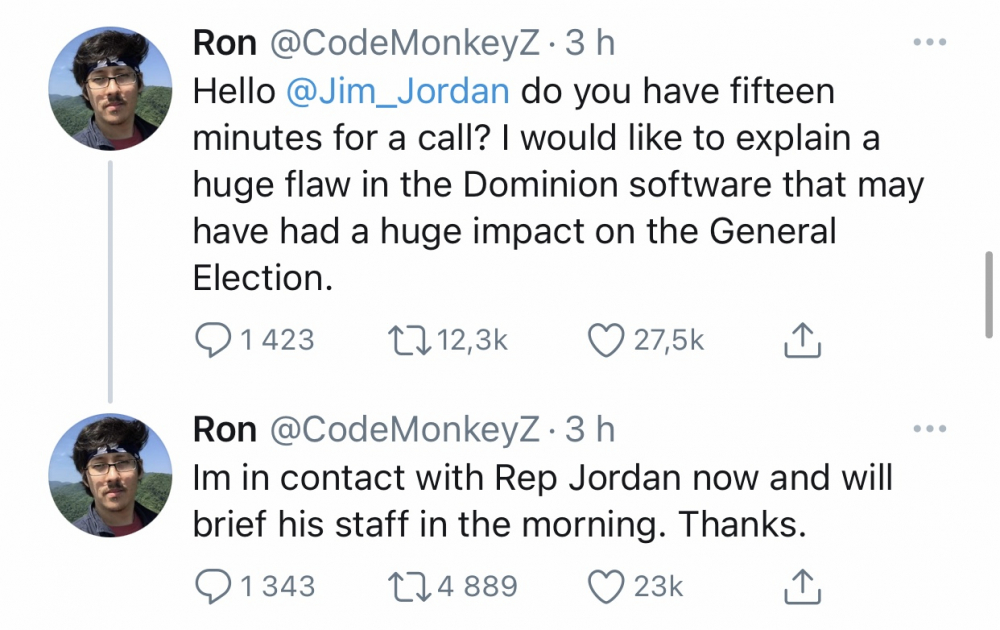1000x630 pixels.
Task: Share the first tweet via share icon
Action: click(802, 342)
